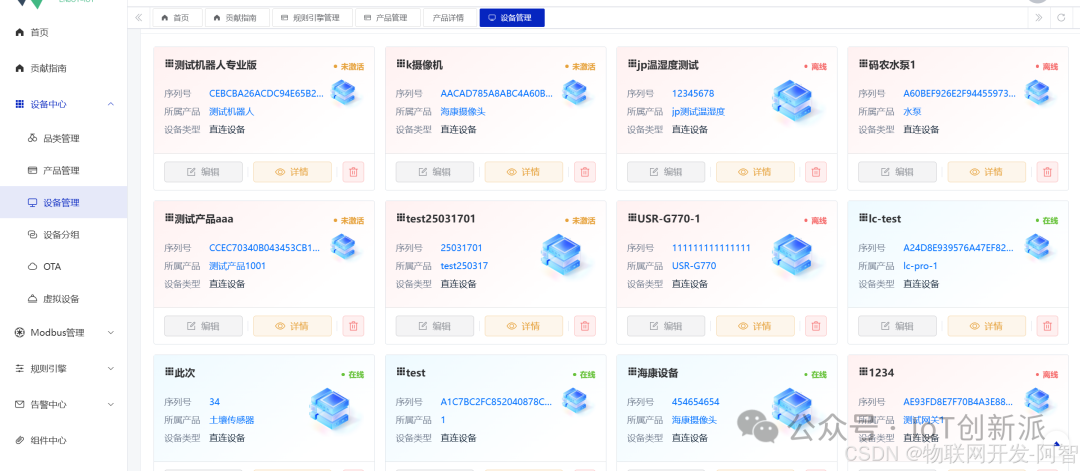Delete the 测试产品aaa device card
This screenshot has width=1080, height=471.
point(353,326)
